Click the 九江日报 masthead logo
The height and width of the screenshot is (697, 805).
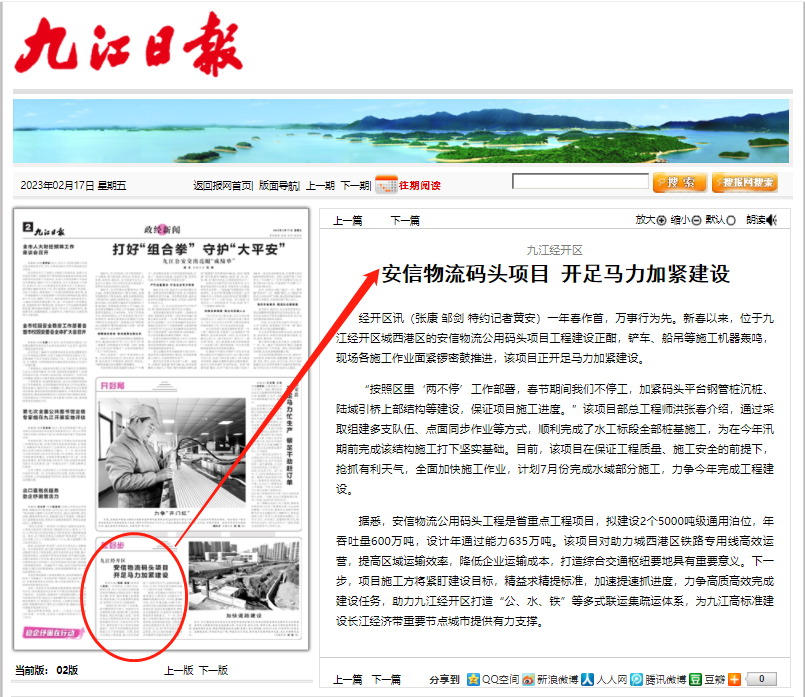[128, 45]
